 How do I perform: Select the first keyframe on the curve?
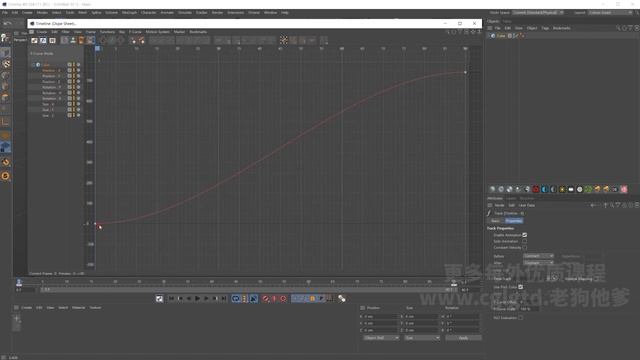pos(96,224)
